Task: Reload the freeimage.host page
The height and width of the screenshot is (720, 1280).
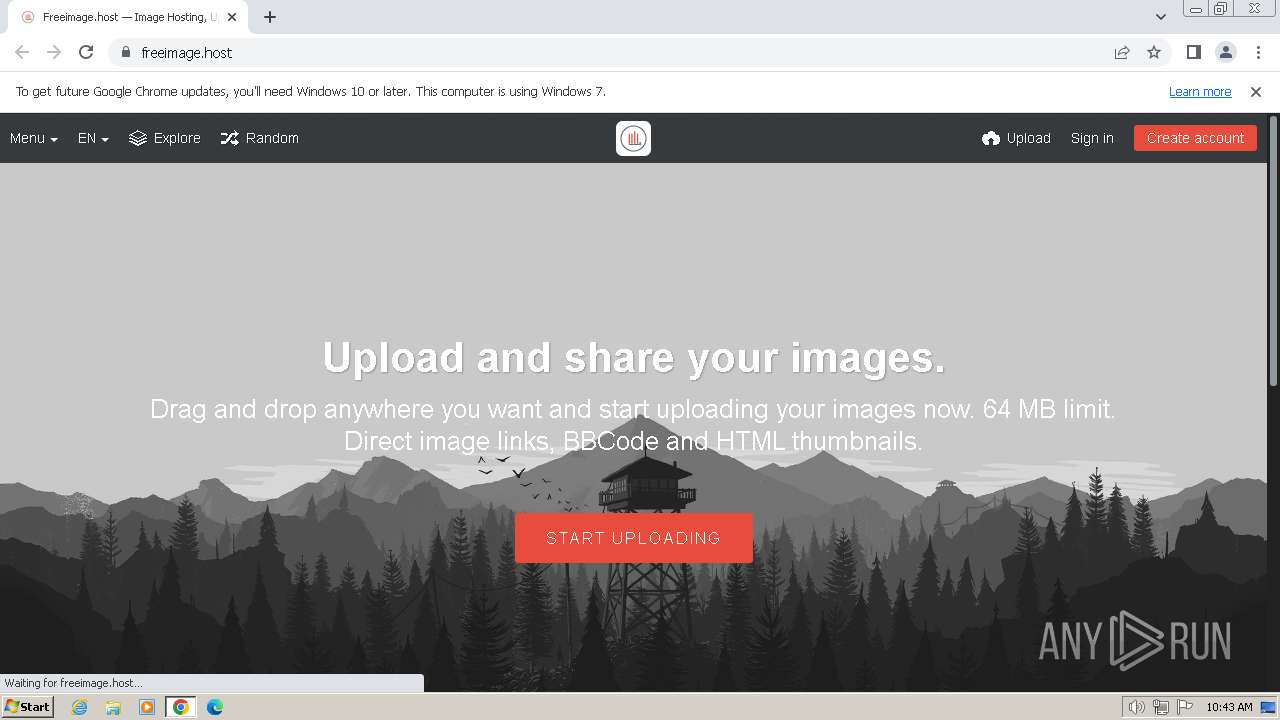Action: point(86,52)
